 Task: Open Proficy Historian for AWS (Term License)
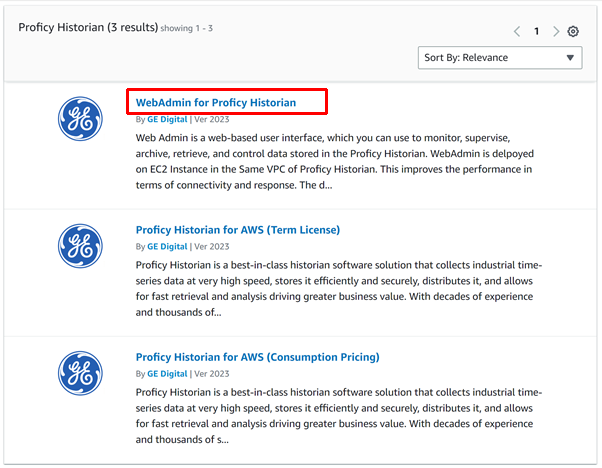[238, 230]
